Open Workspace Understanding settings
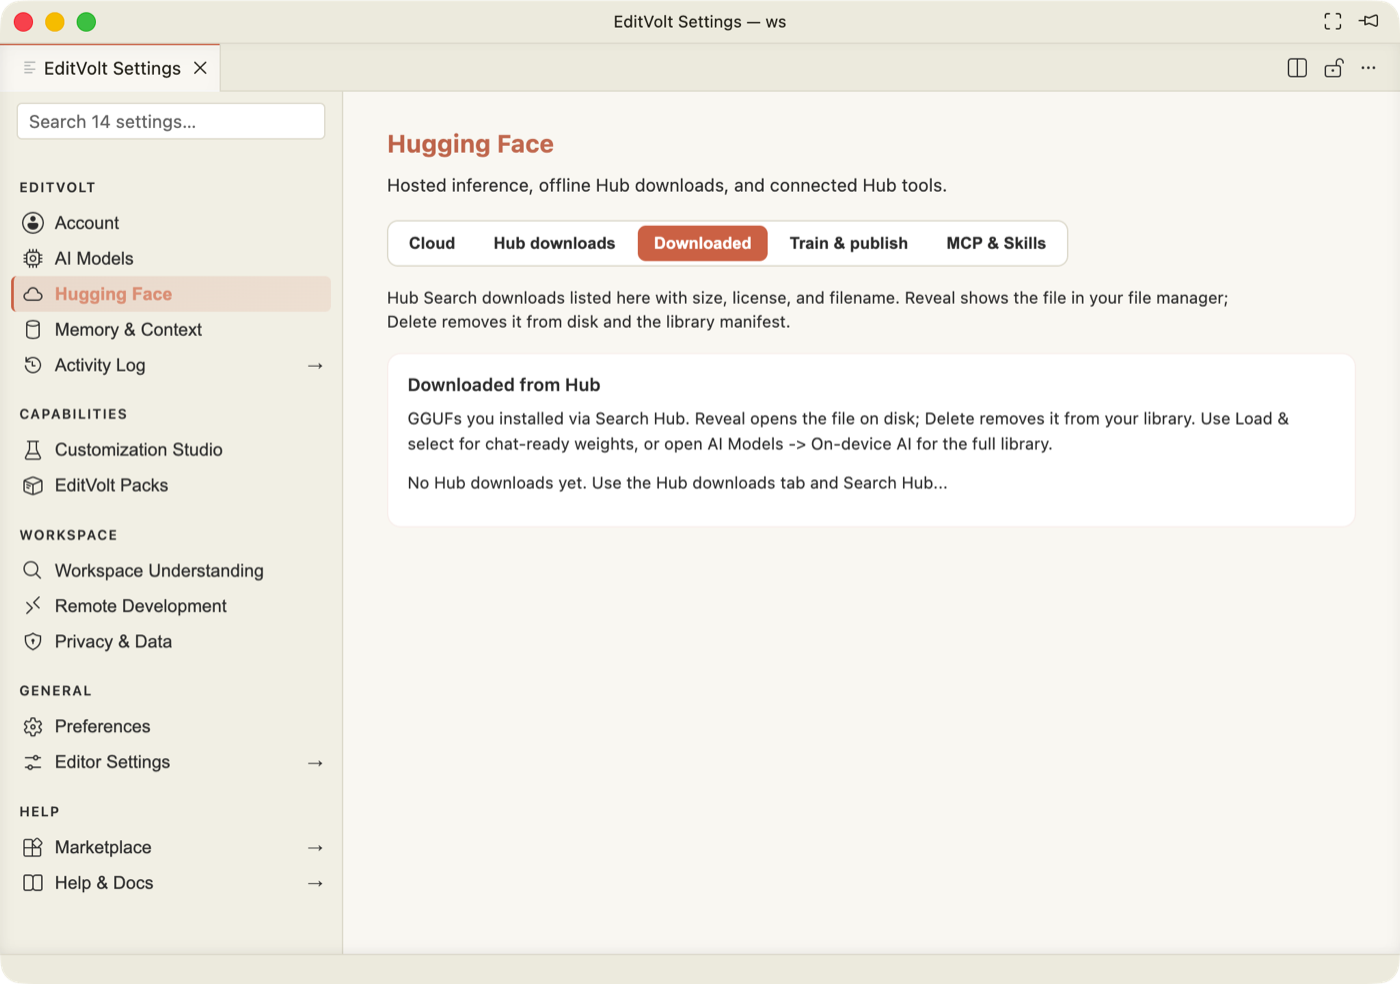1400x984 pixels. coord(171,570)
